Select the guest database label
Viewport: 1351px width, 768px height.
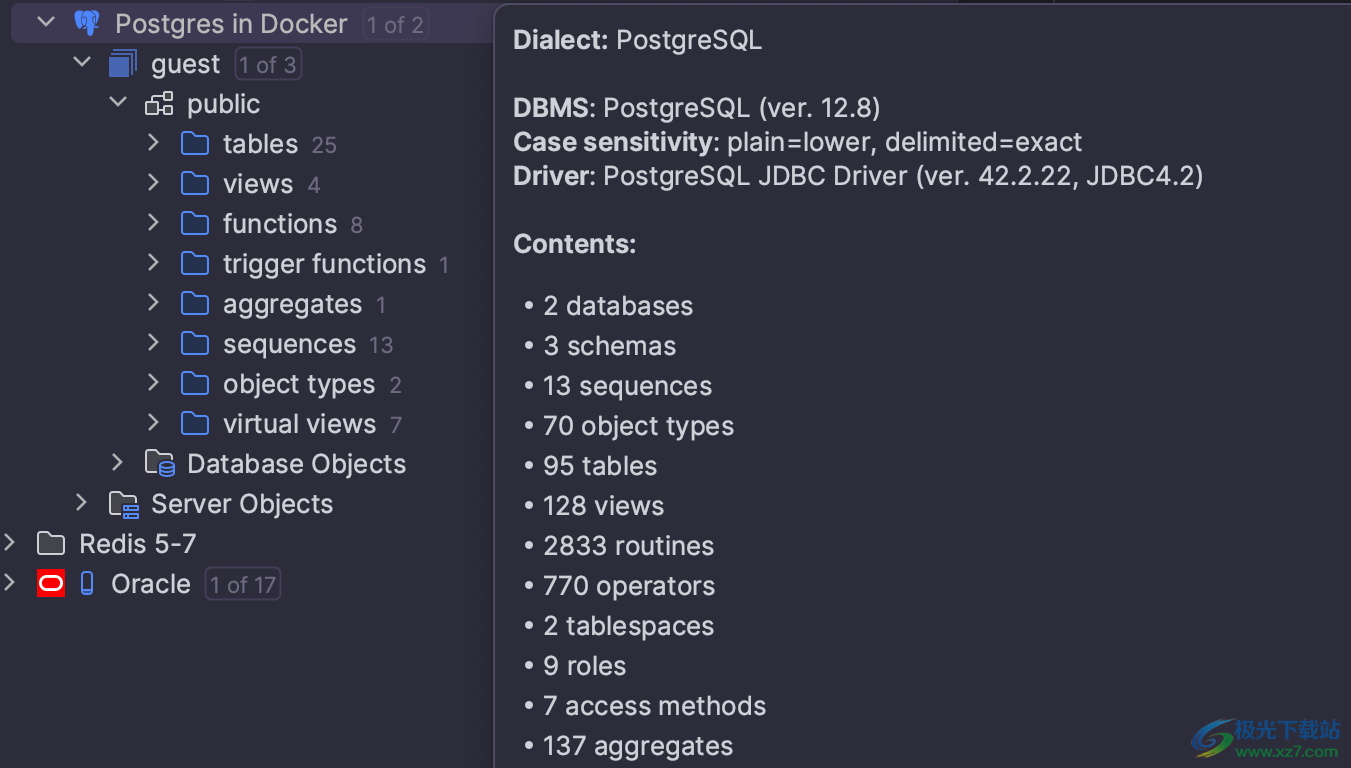click(185, 65)
